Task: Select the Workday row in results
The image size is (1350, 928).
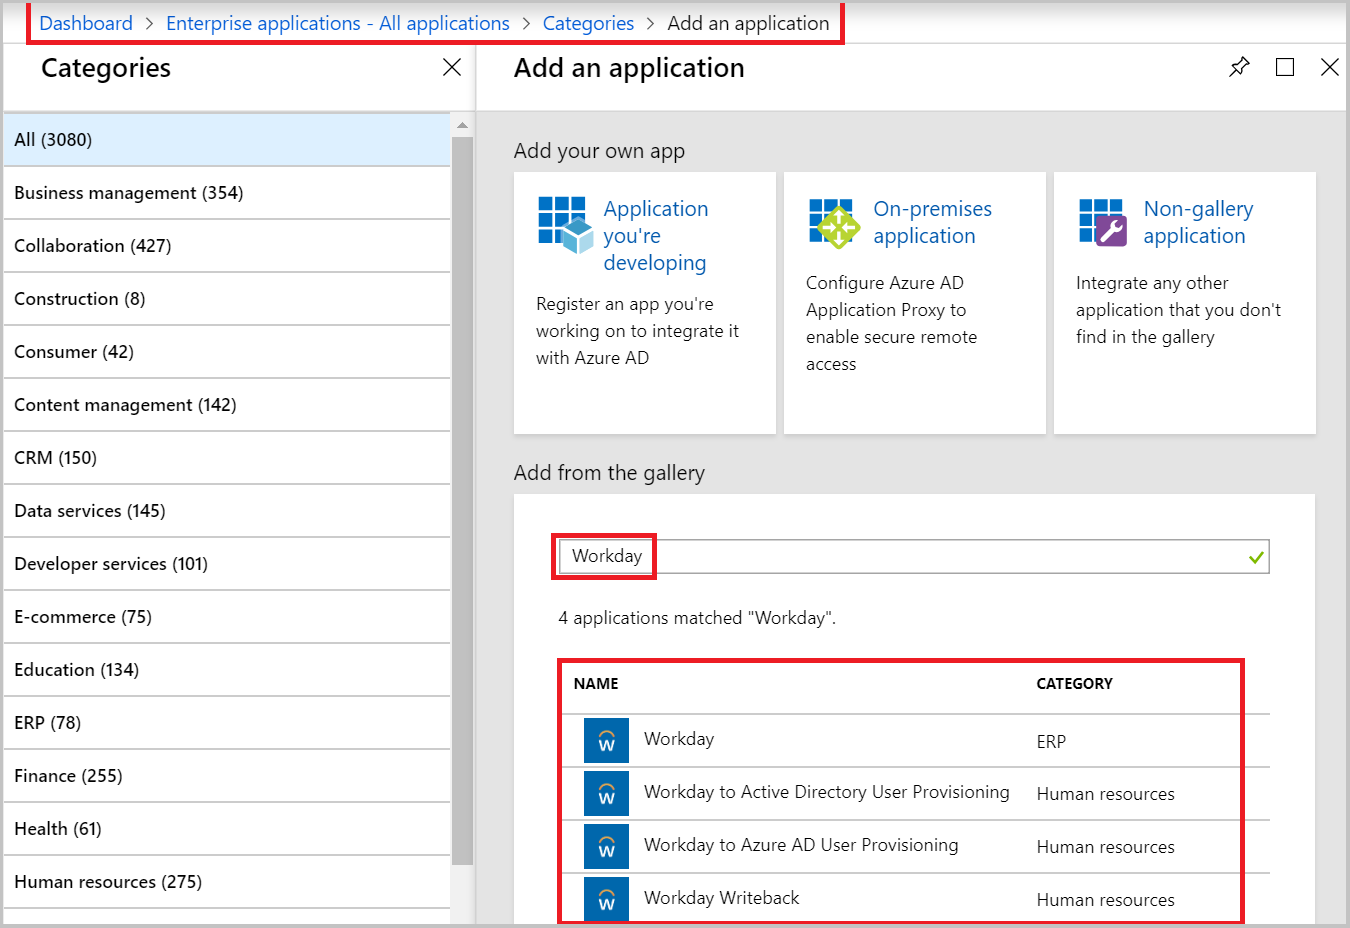Action: pos(915,741)
